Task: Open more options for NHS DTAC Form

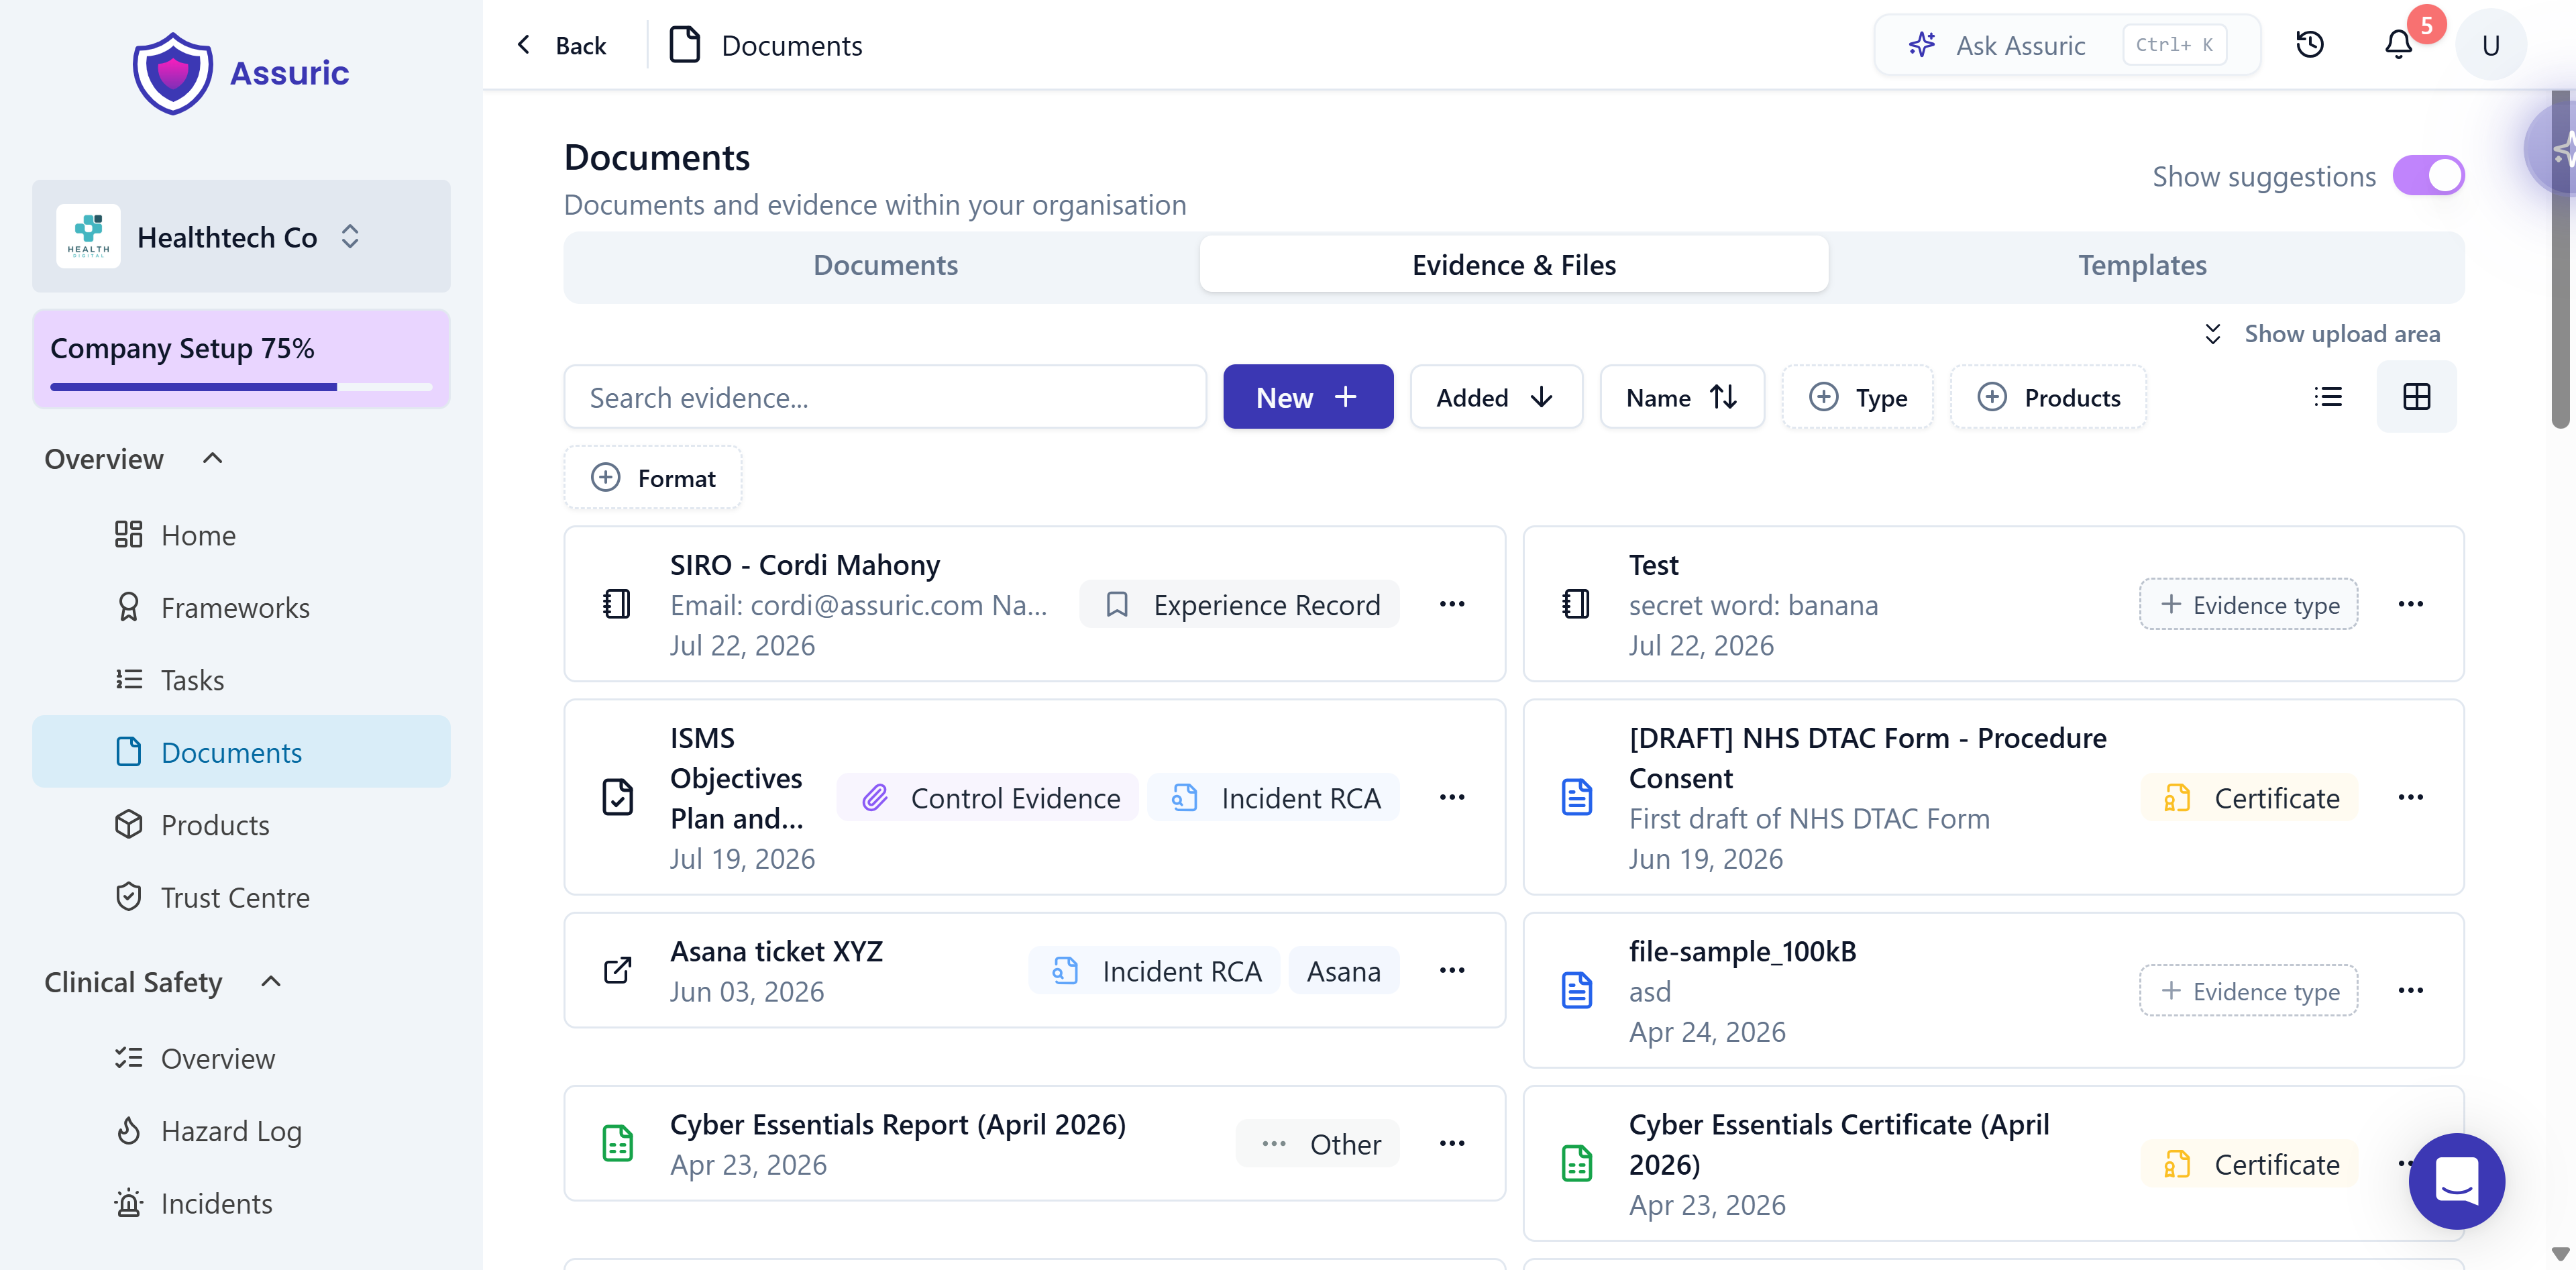Action: click(x=2410, y=797)
